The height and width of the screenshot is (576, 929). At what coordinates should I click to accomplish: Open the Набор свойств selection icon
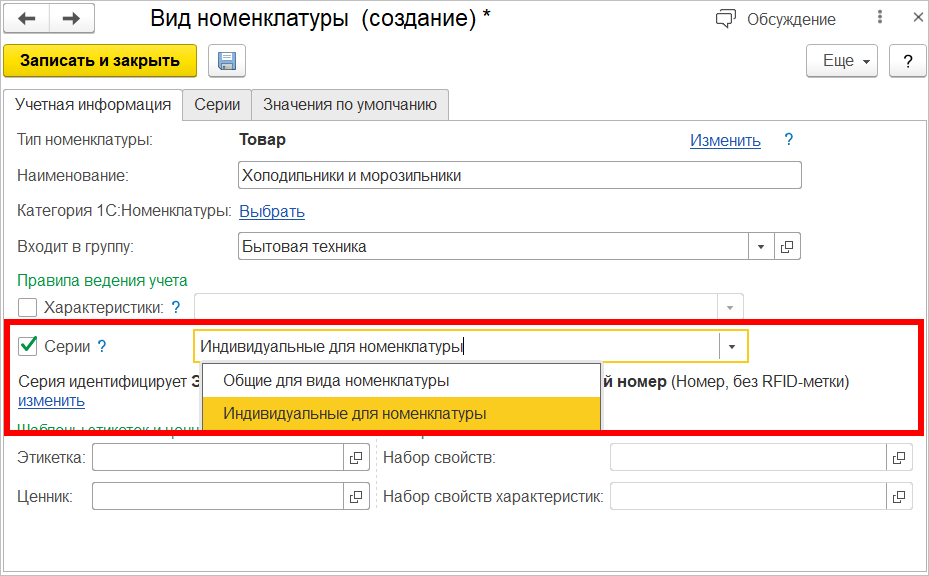[x=899, y=458]
